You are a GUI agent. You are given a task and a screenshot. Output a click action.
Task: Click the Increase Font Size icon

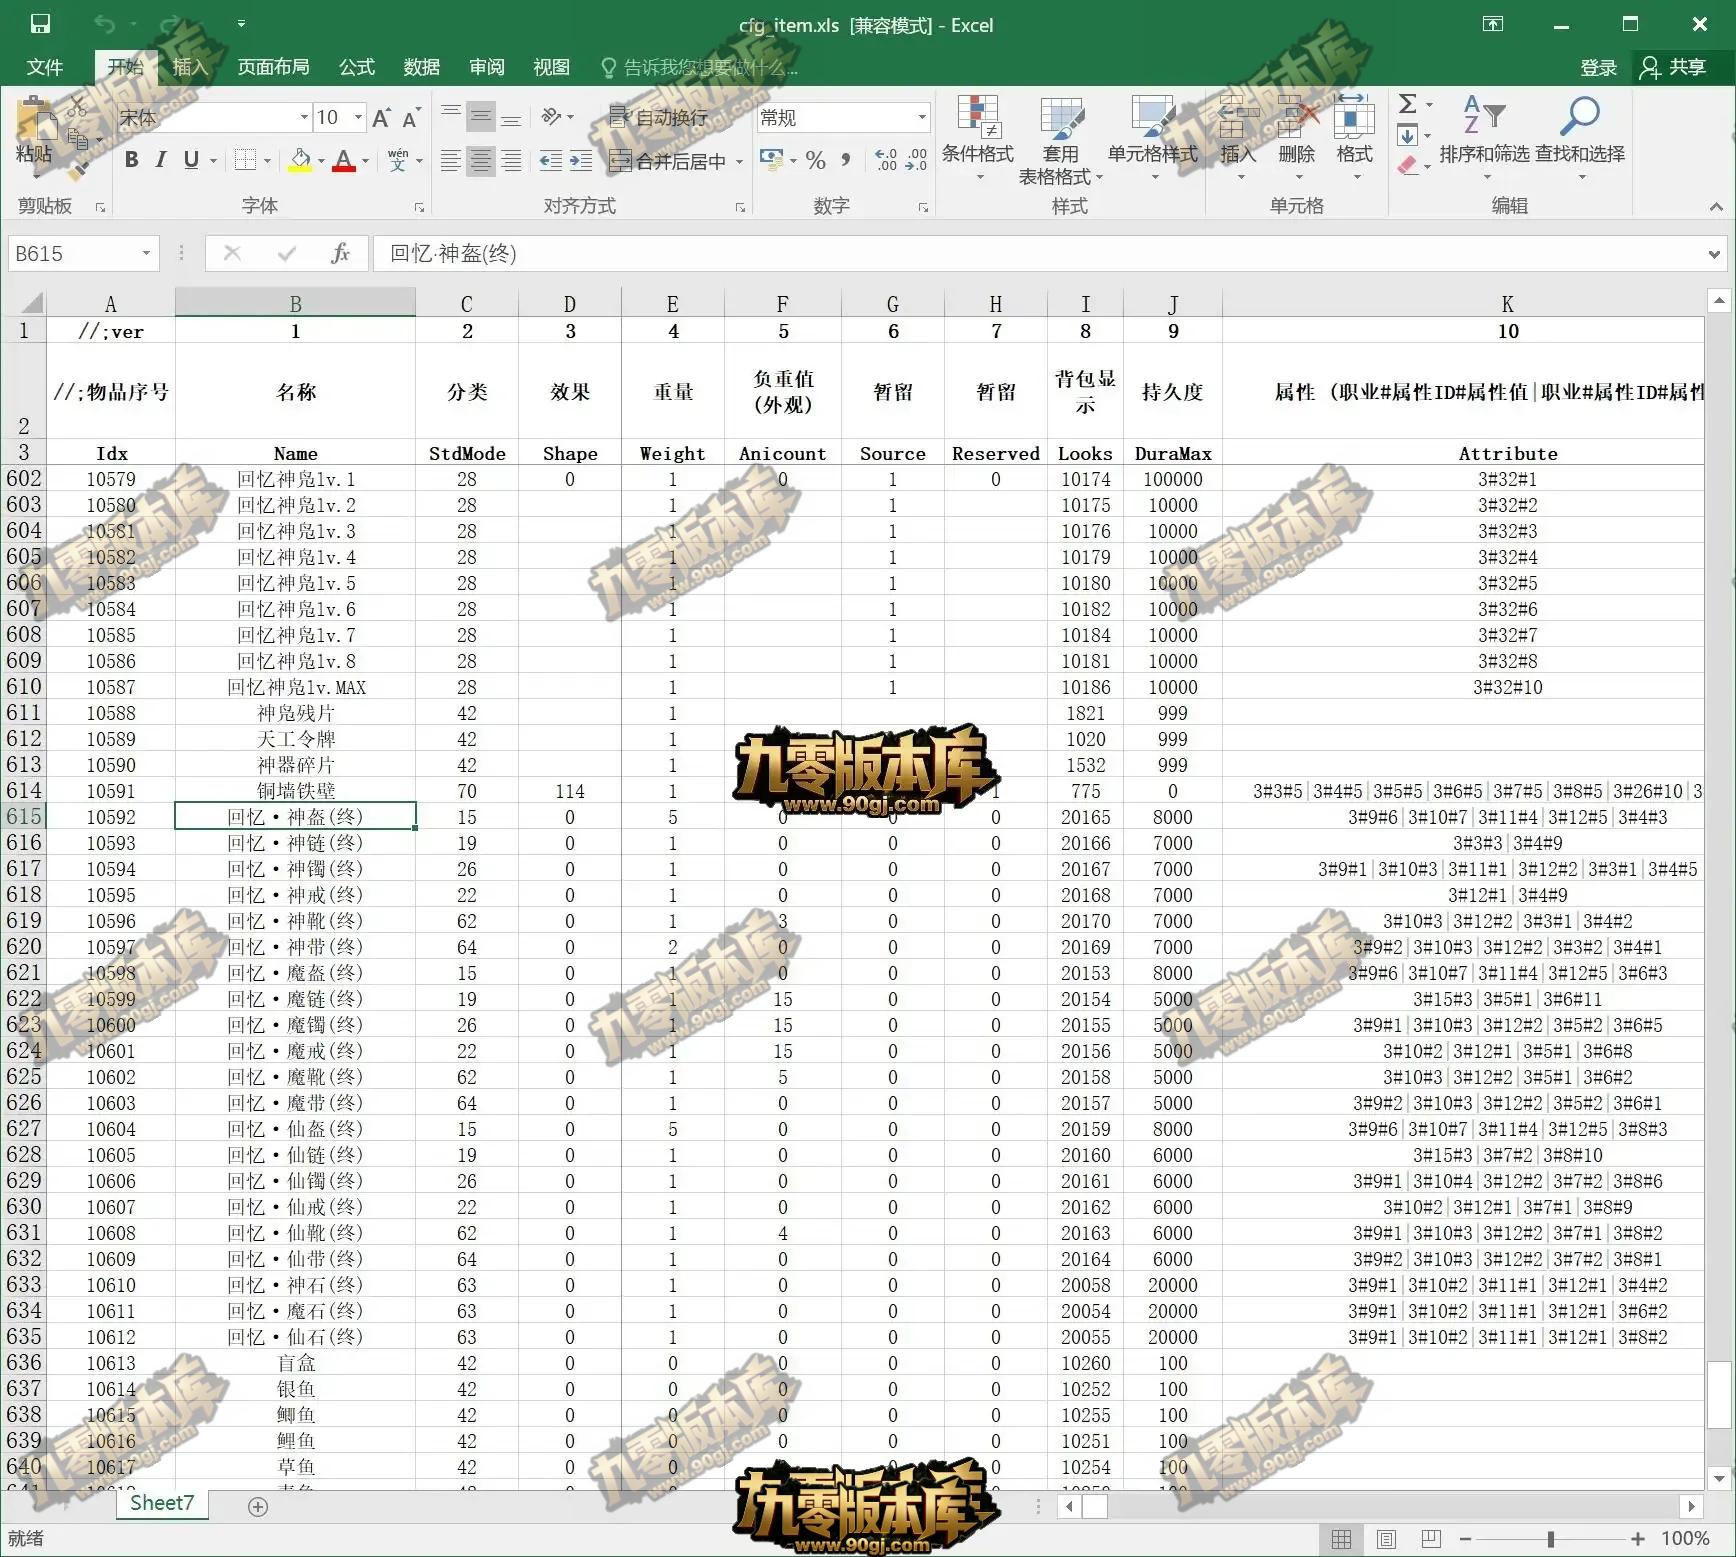coord(381,118)
